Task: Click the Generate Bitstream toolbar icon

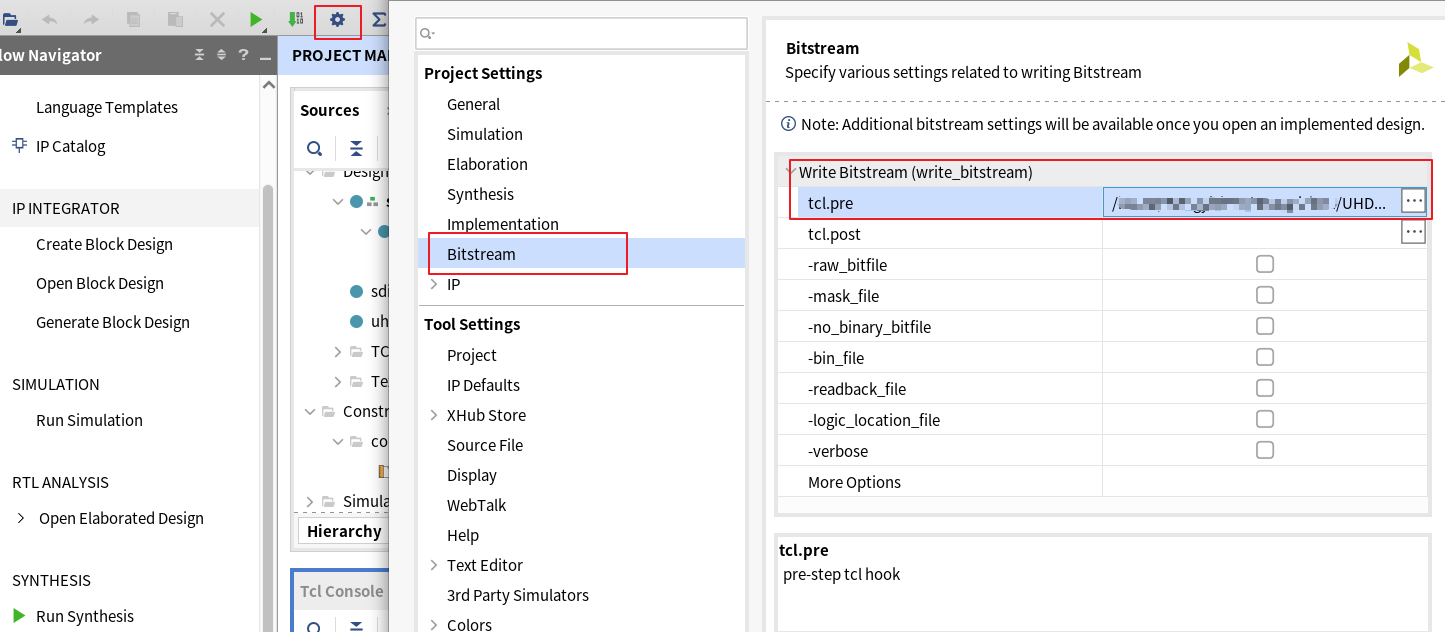Action: click(x=296, y=19)
